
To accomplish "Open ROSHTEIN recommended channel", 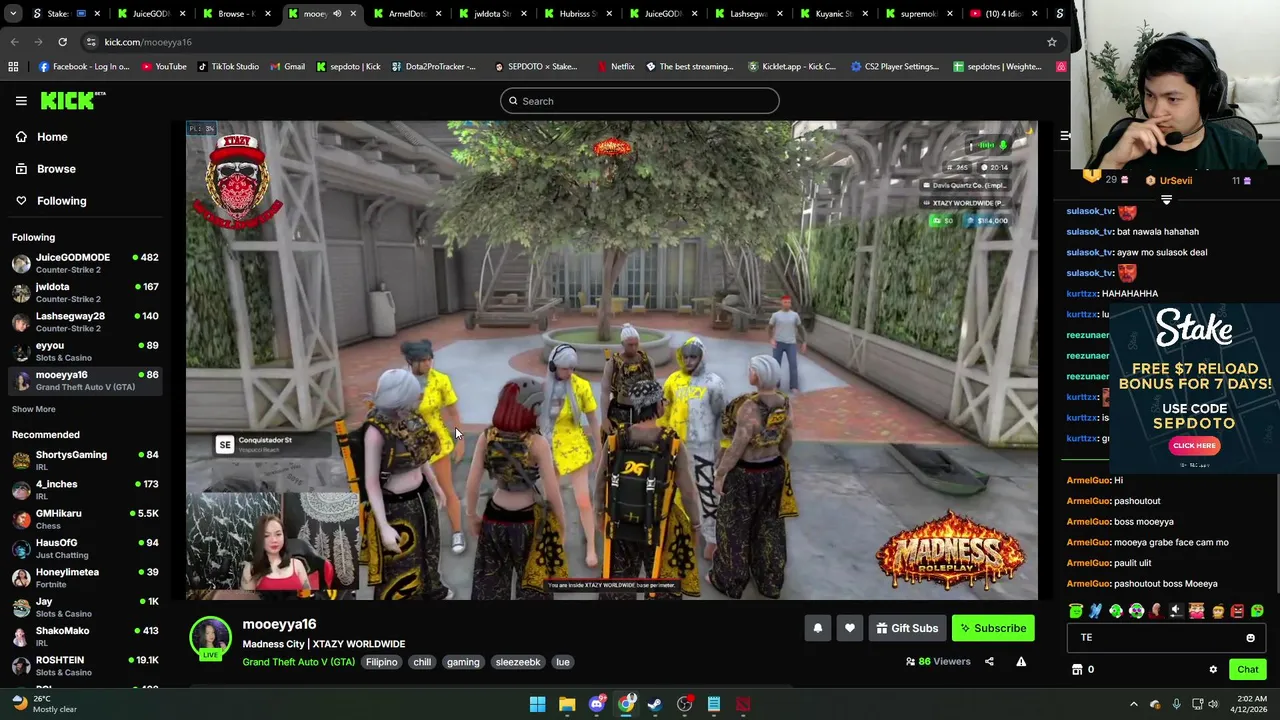I will point(85,666).
